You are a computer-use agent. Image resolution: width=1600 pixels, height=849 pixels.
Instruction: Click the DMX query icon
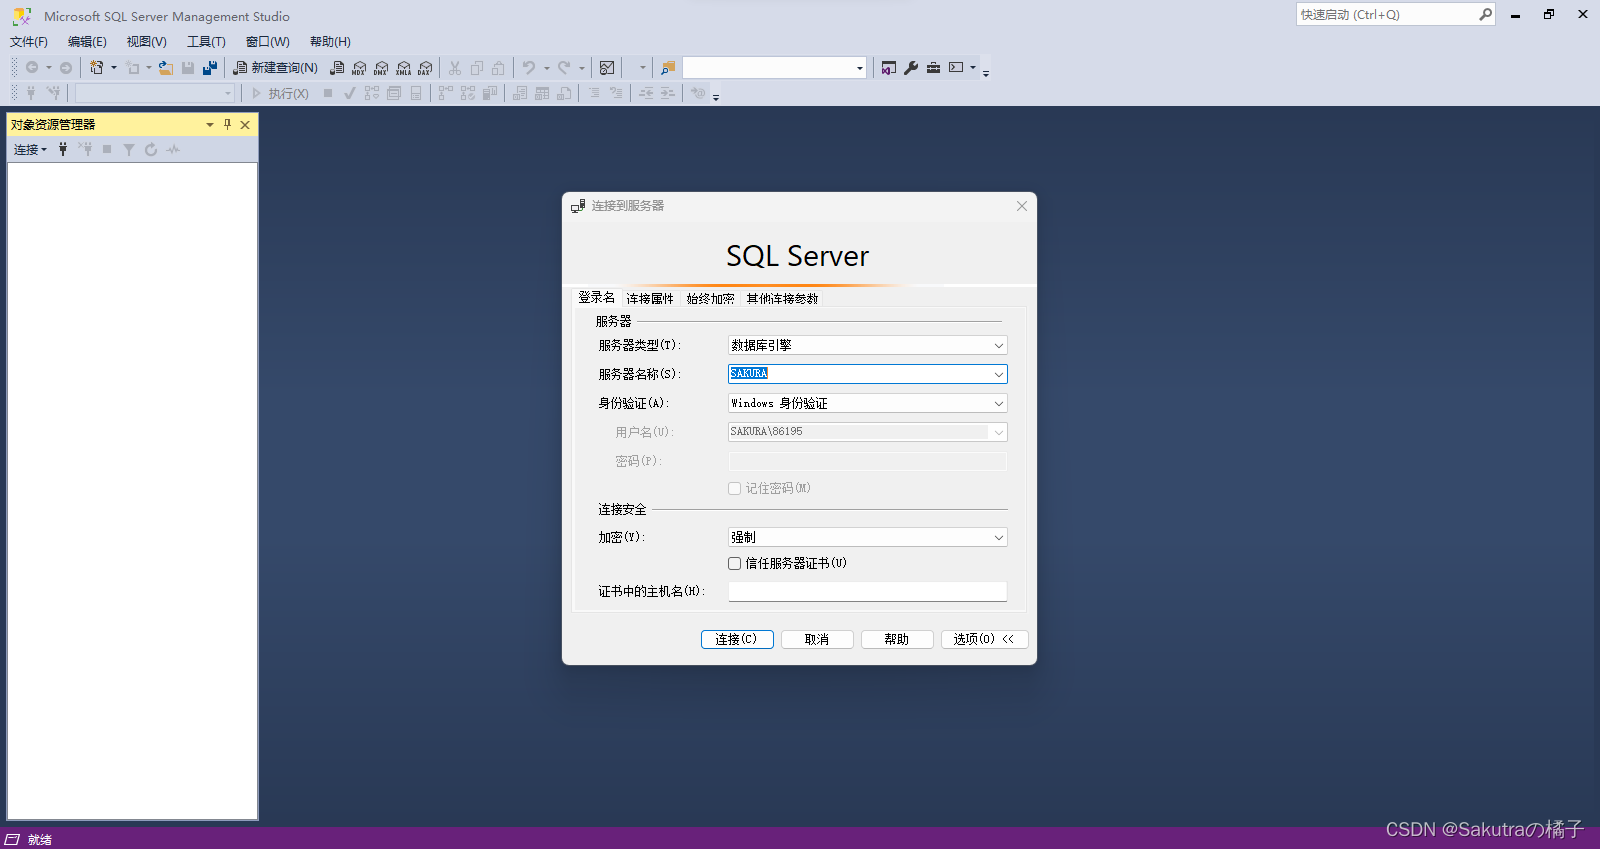coord(381,68)
